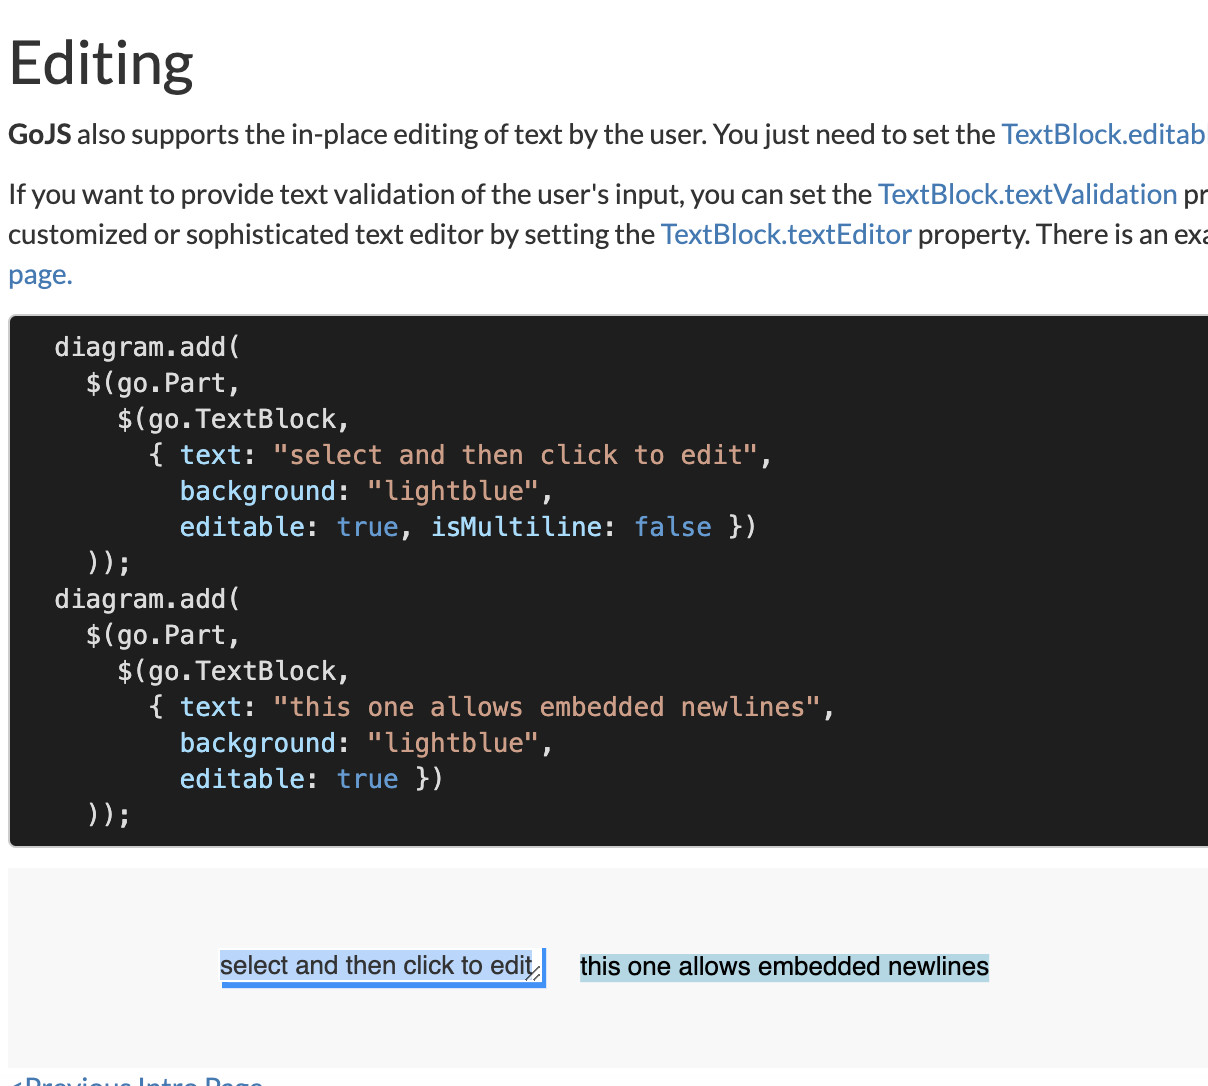The width and height of the screenshot is (1208, 1086).
Task: Click the lightblue string value in the first snippet
Action: coord(454,490)
